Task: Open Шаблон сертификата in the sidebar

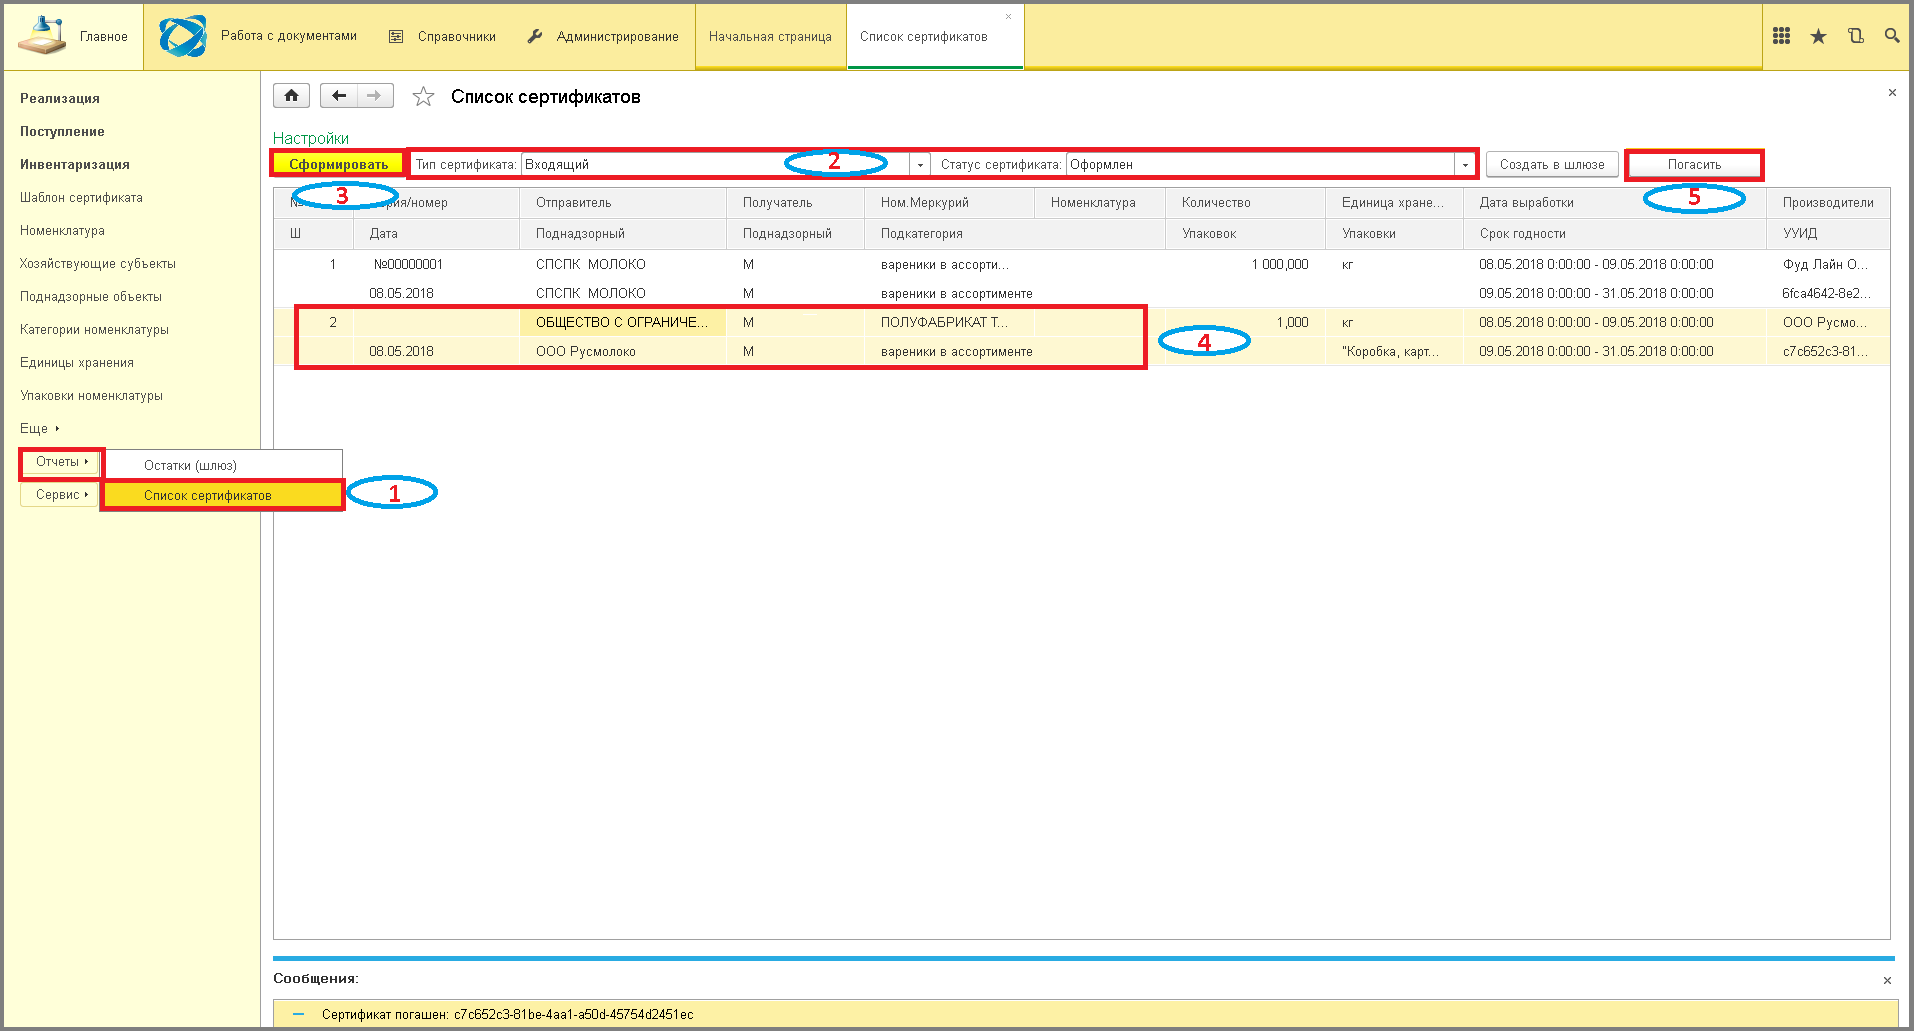Action: tap(81, 197)
